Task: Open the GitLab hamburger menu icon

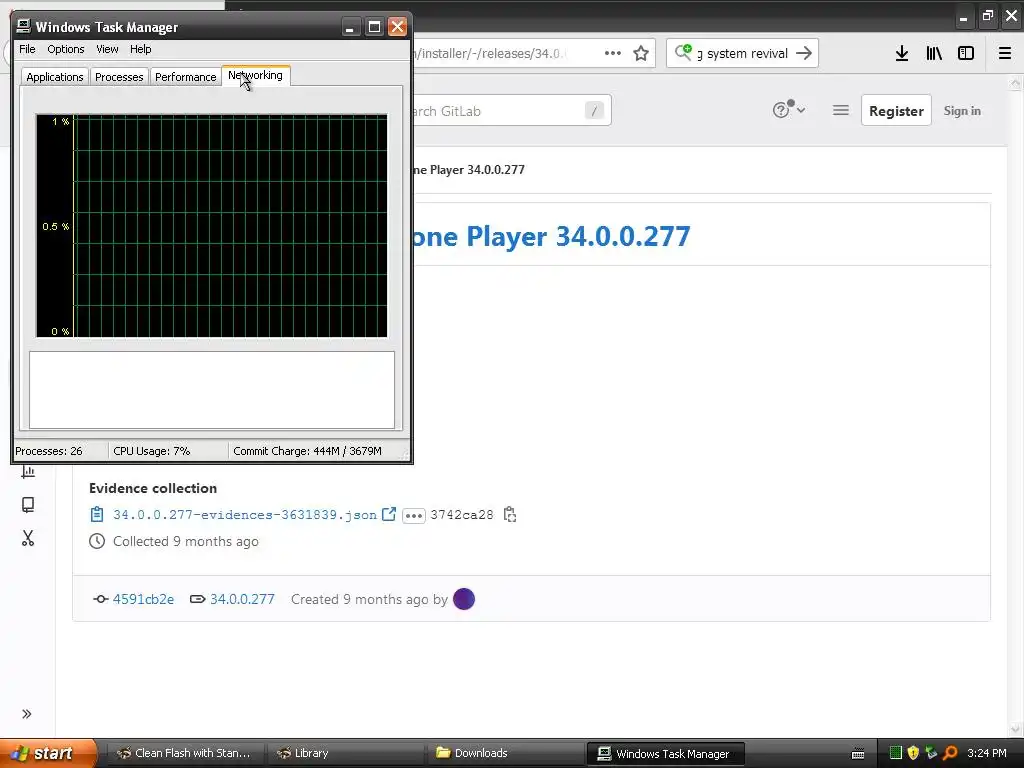Action: point(840,110)
